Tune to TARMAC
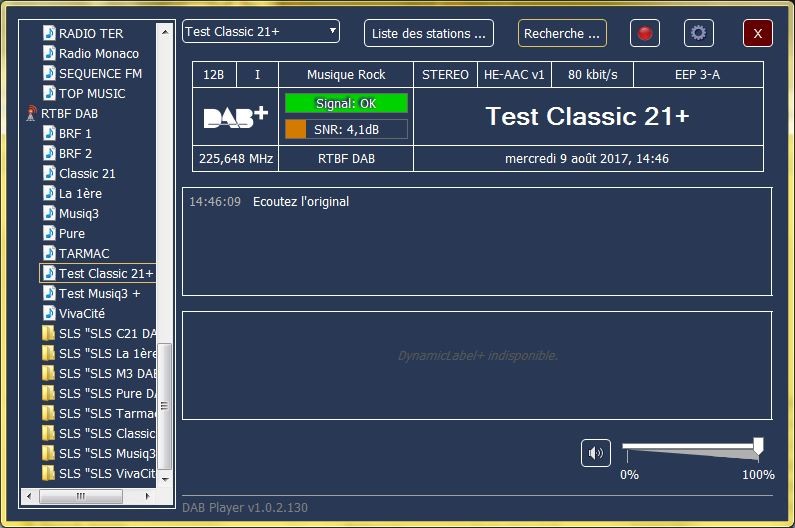 click(x=77, y=253)
